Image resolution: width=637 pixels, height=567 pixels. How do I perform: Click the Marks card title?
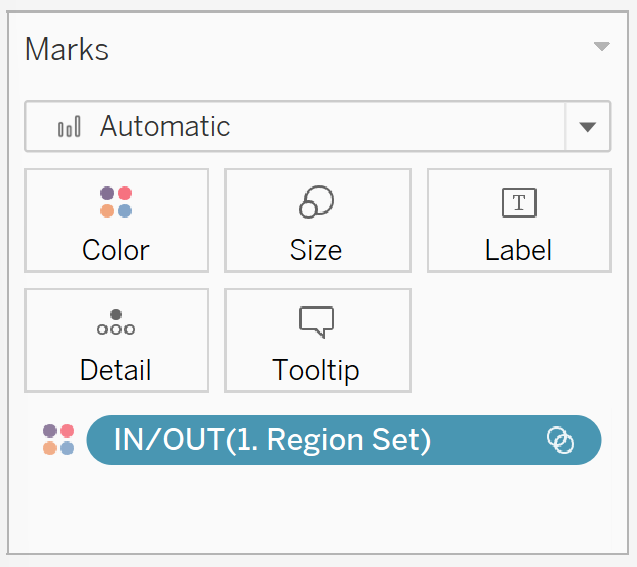coord(67,49)
